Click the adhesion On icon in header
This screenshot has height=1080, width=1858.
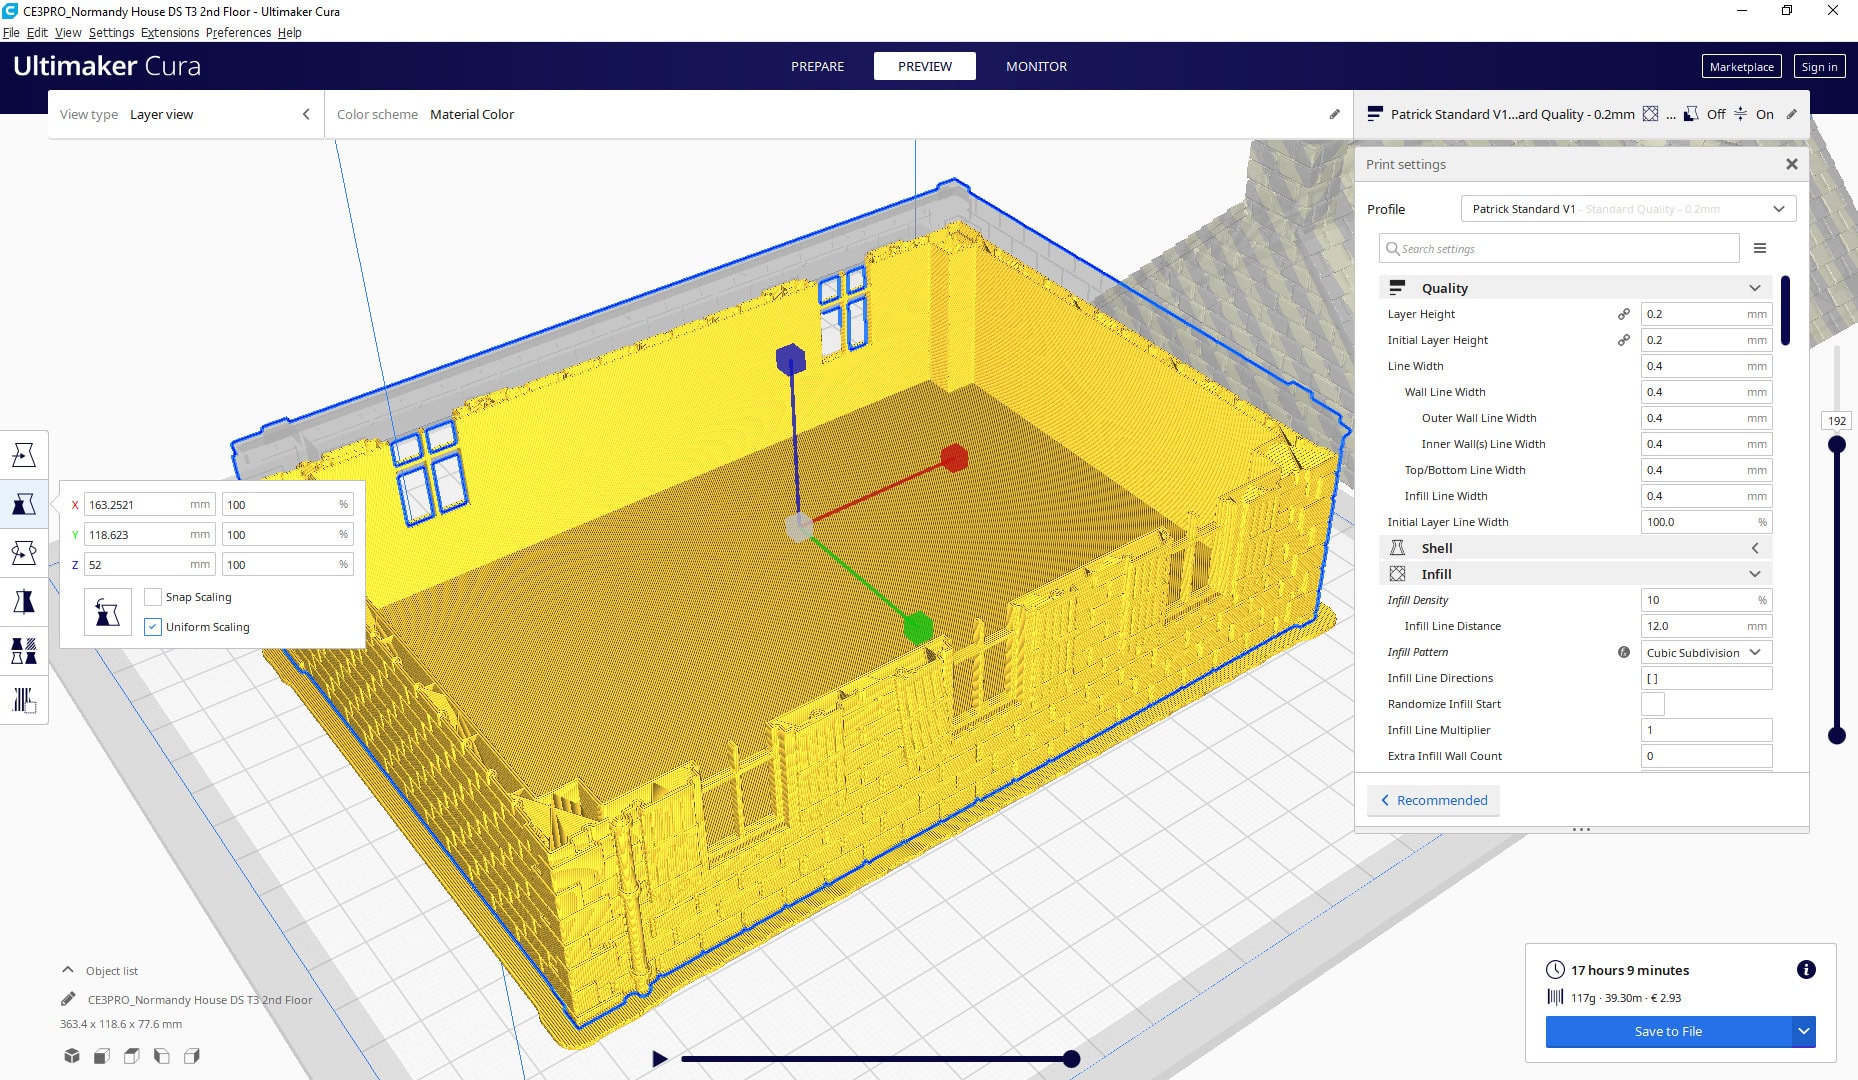pyautogui.click(x=1741, y=114)
